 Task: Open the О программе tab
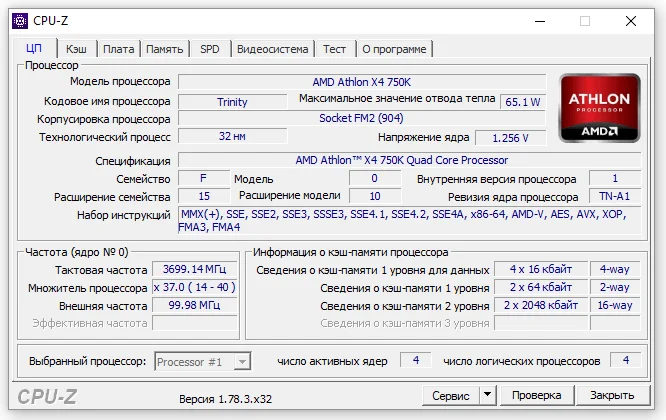[394, 49]
